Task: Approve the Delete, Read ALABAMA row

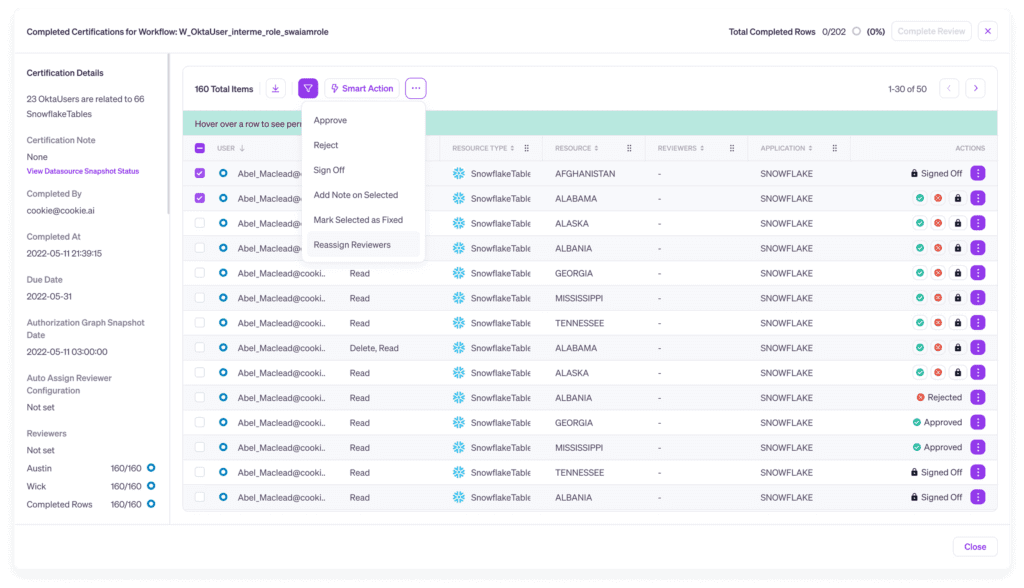Action: [x=920, y=348]
